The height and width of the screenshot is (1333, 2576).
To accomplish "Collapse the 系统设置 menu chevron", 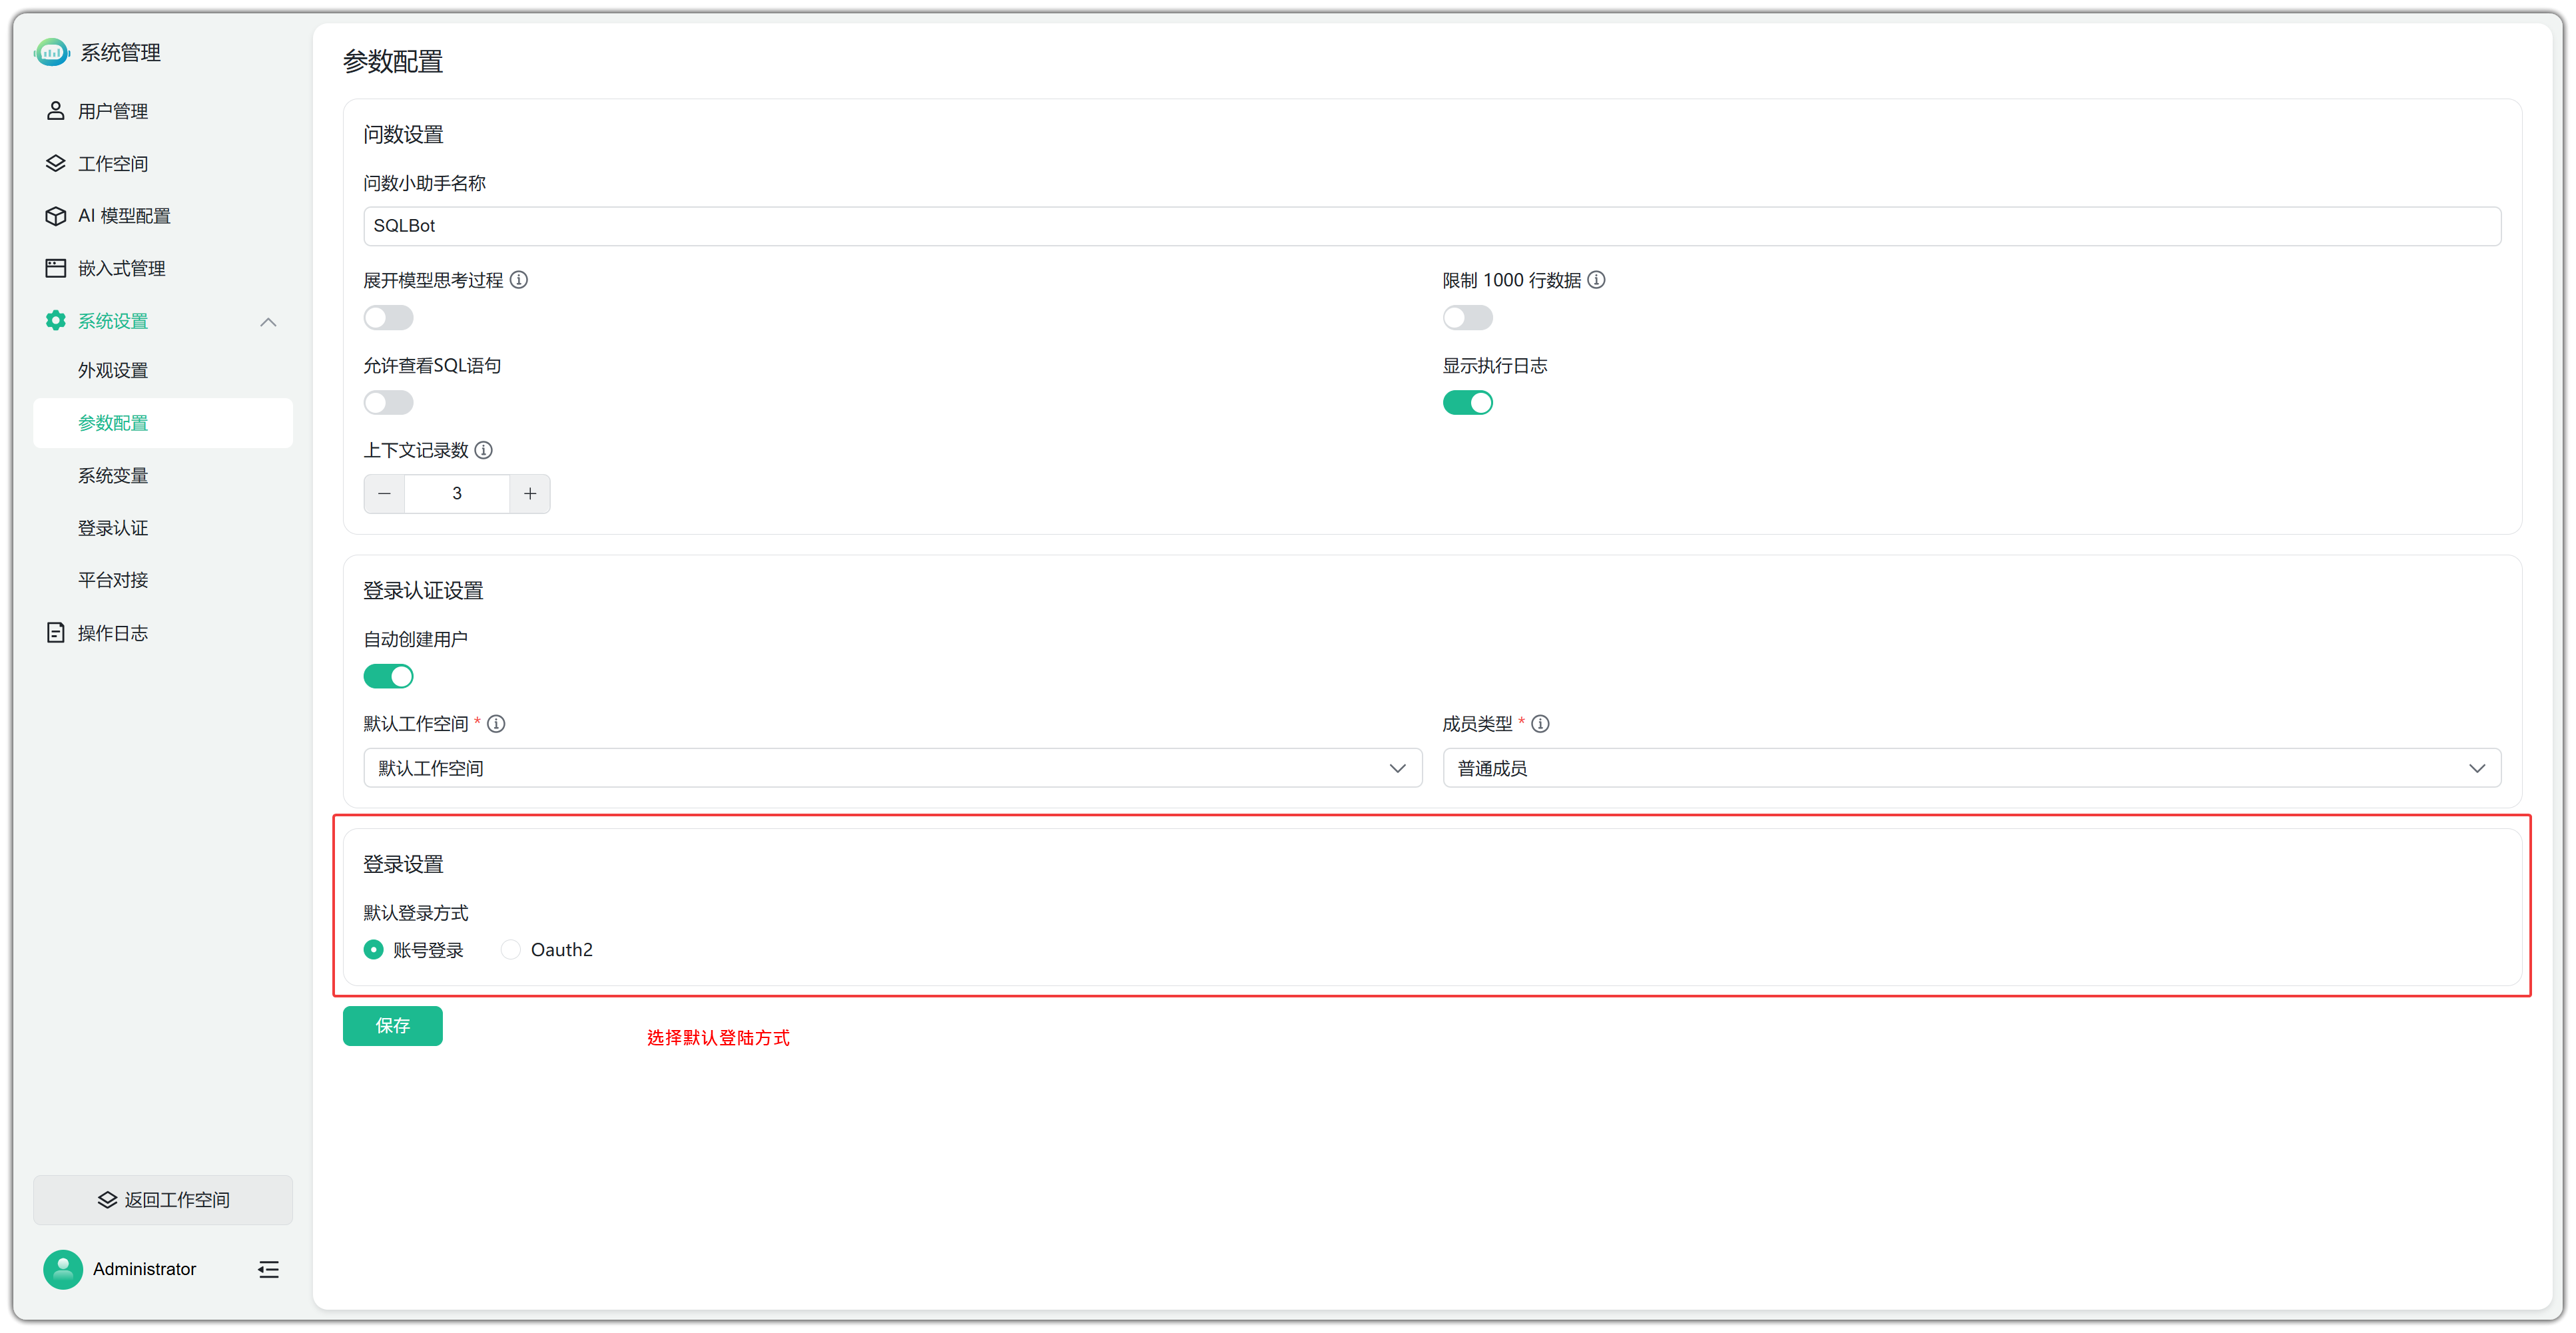I will tap(268, 322).
